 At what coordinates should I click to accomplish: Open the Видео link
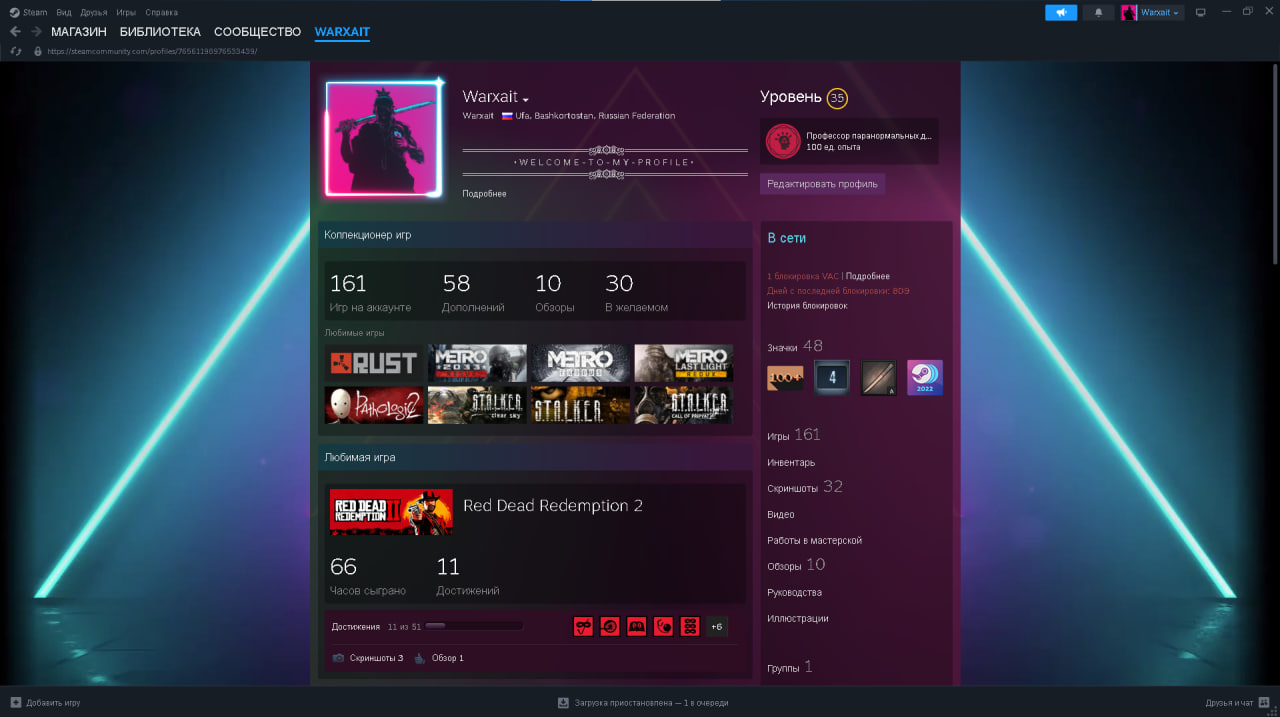pyautogui.click(x=781, y=515)
